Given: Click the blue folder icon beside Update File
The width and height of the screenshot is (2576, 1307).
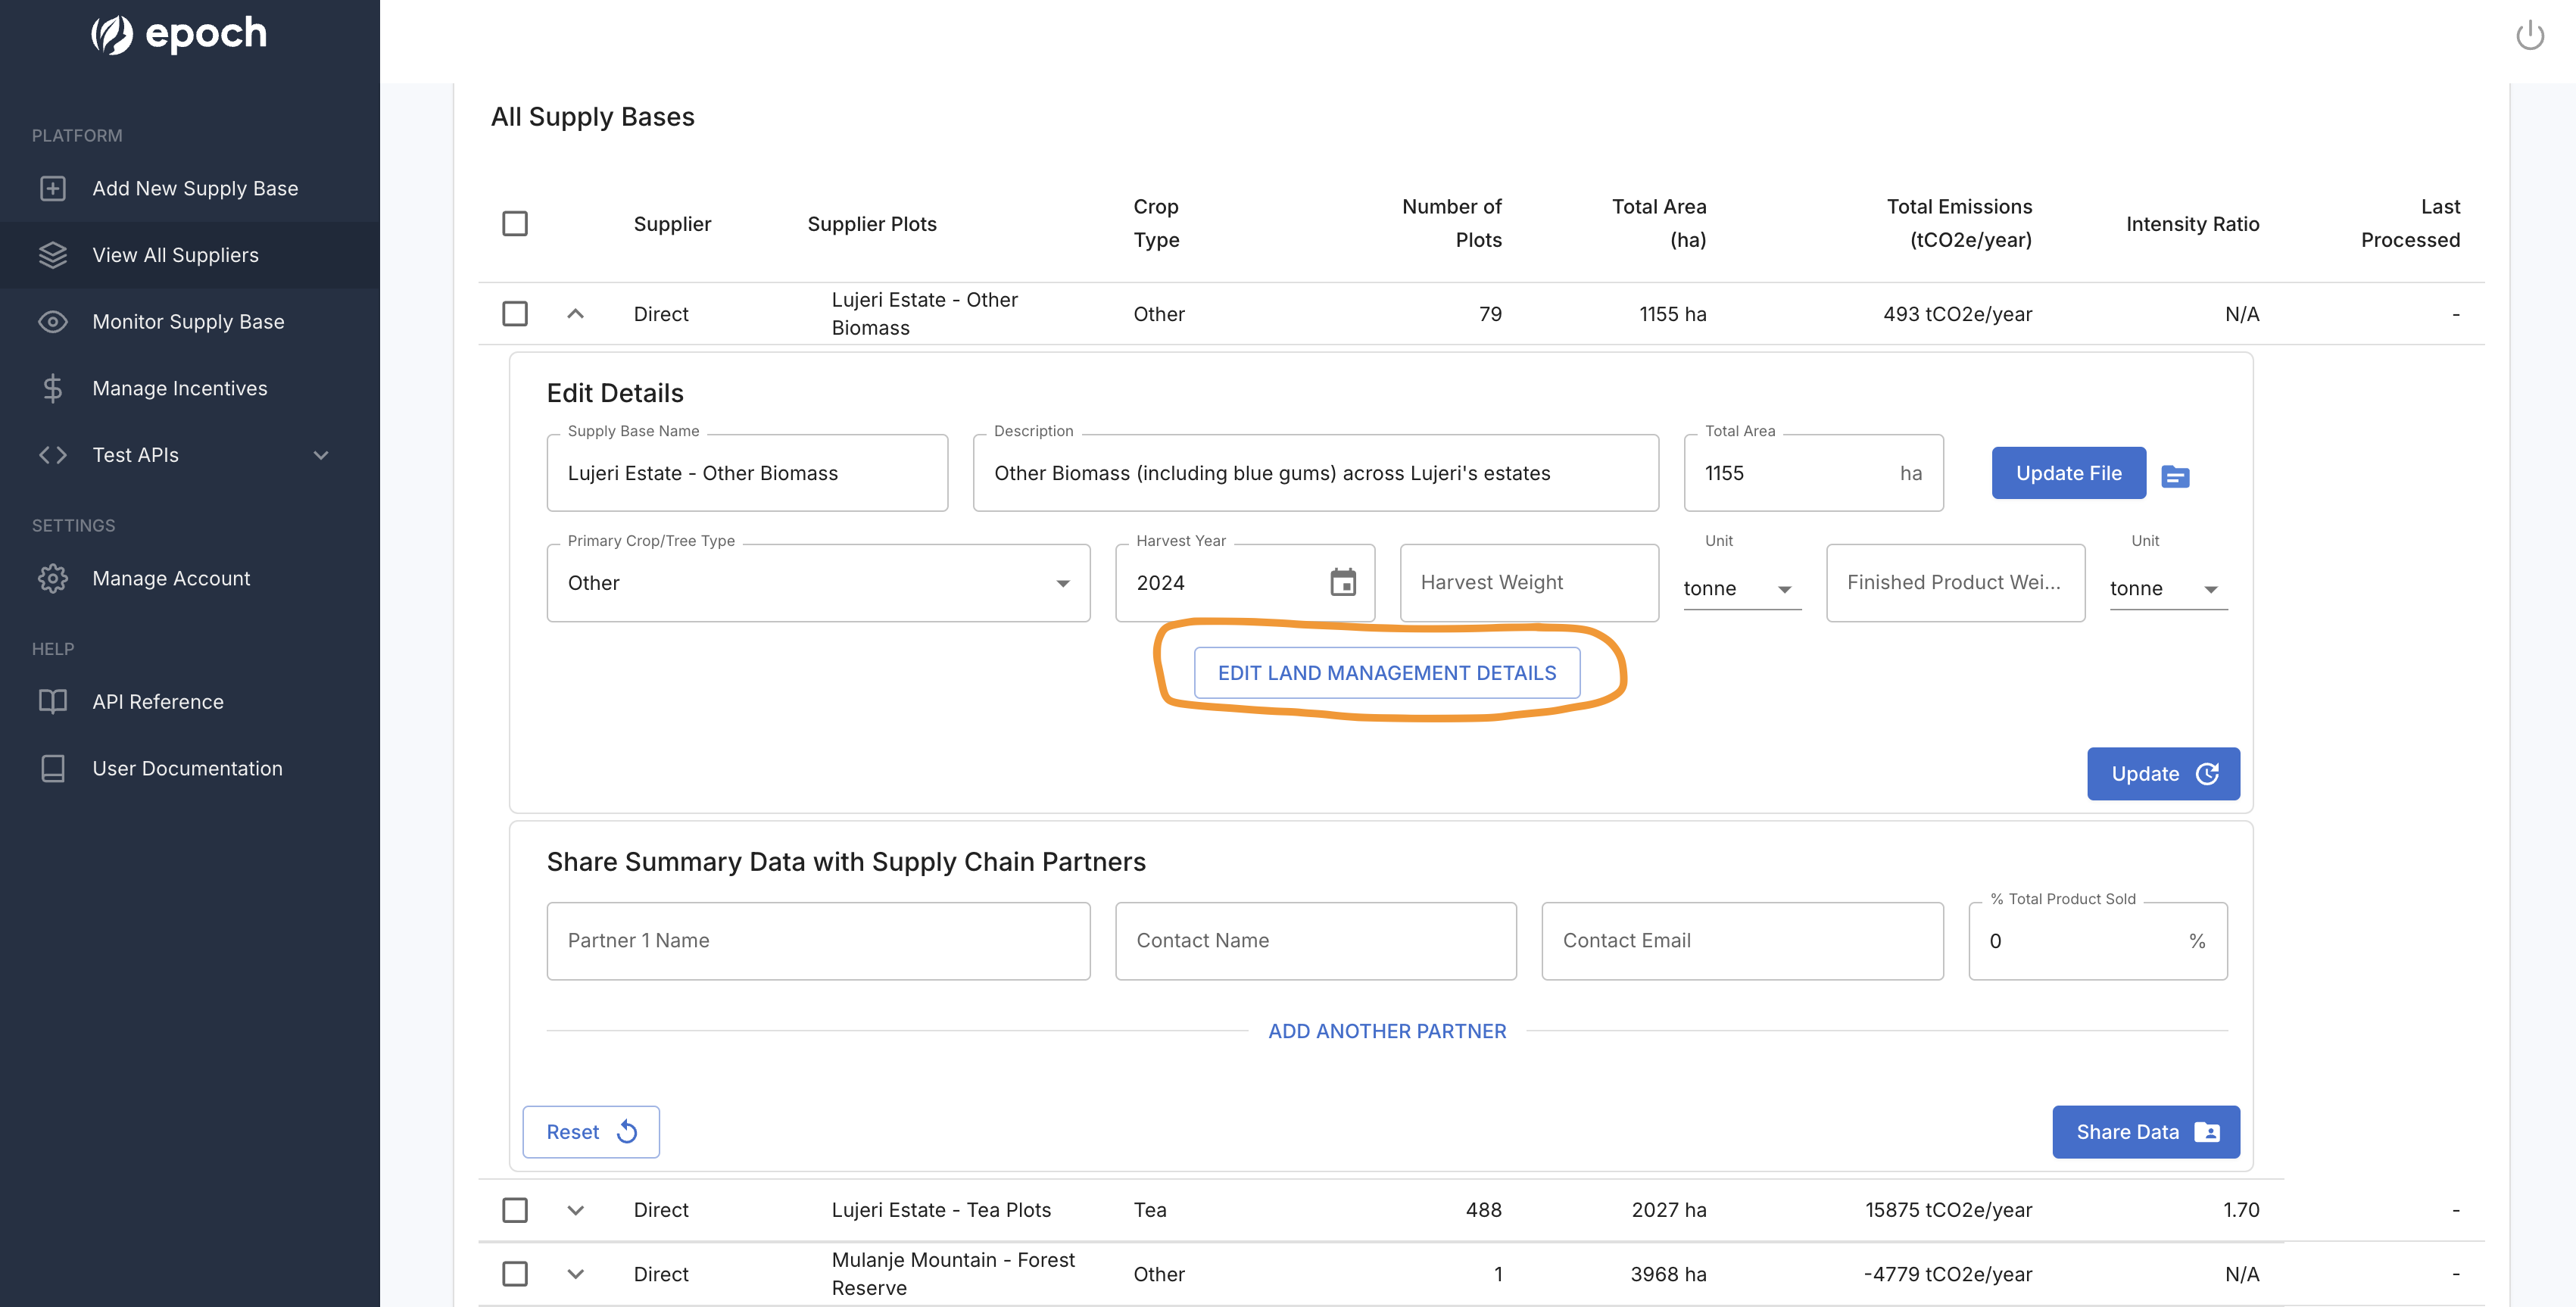Looking at the screenshot, I should coord(2175,476).
